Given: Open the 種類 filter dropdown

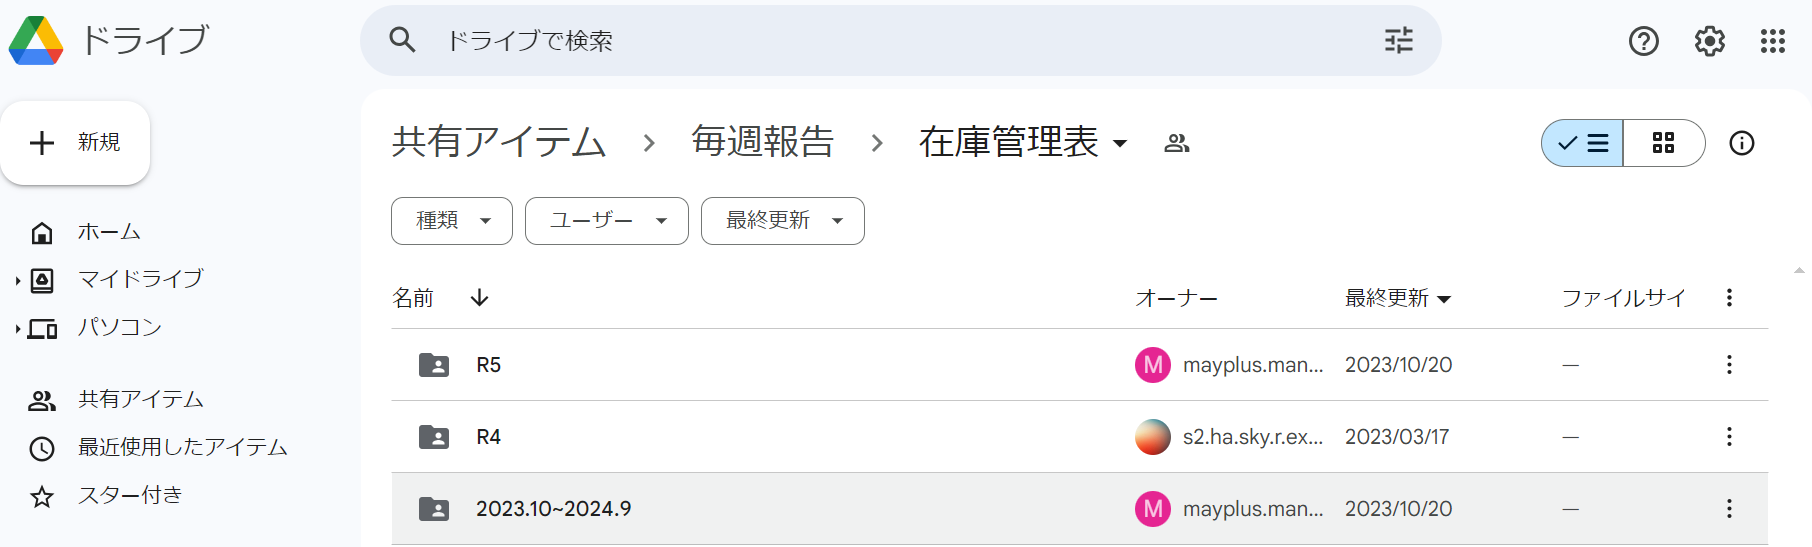Looking at the screenshot, I should tap(452, 221).
